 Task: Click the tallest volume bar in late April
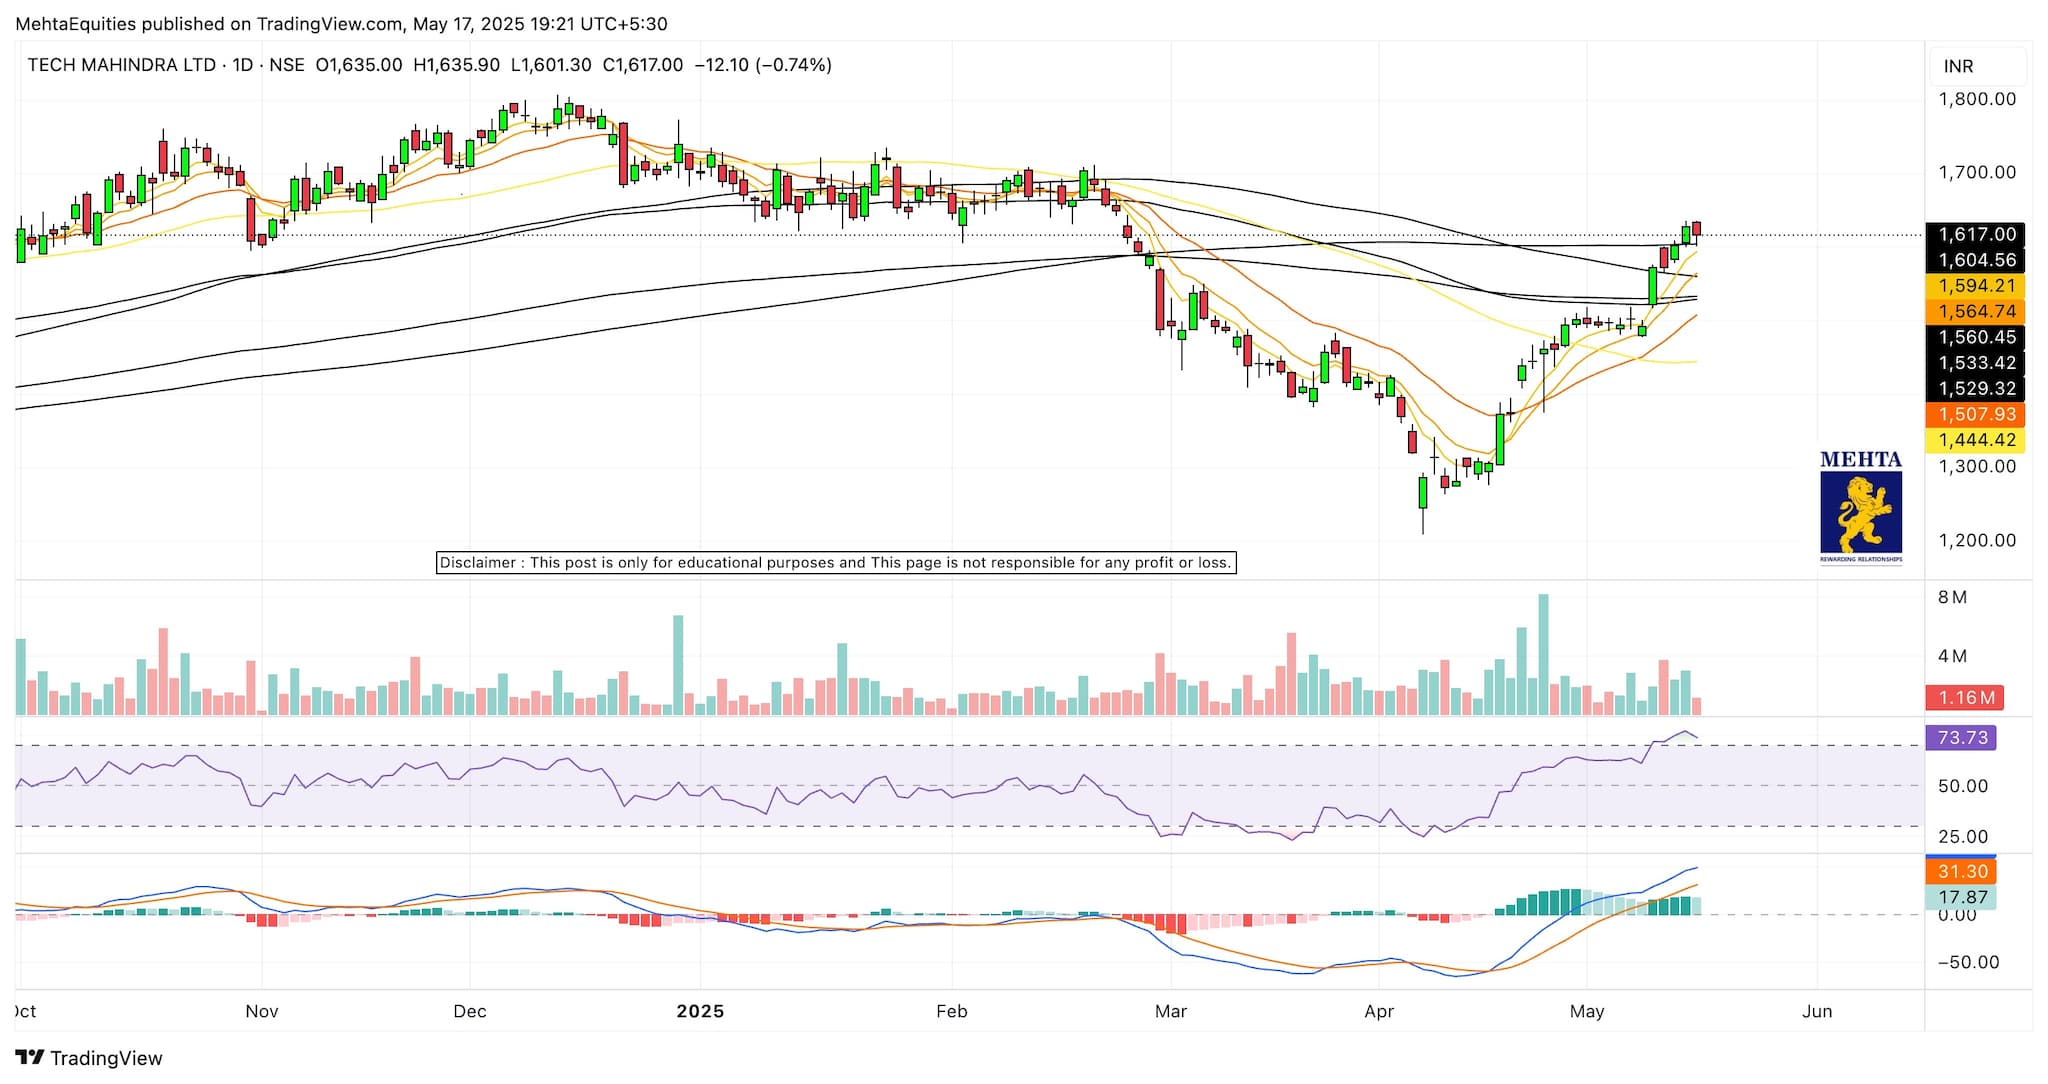click(1543, 655)
